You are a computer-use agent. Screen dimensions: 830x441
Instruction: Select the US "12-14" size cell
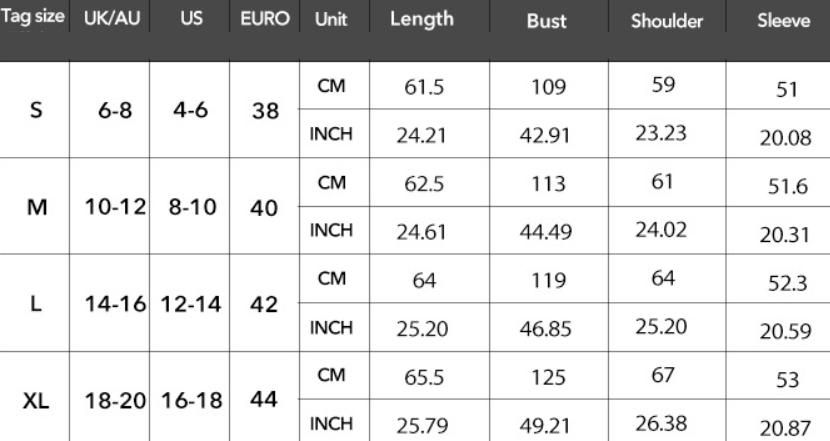click(x=189, y=304)
